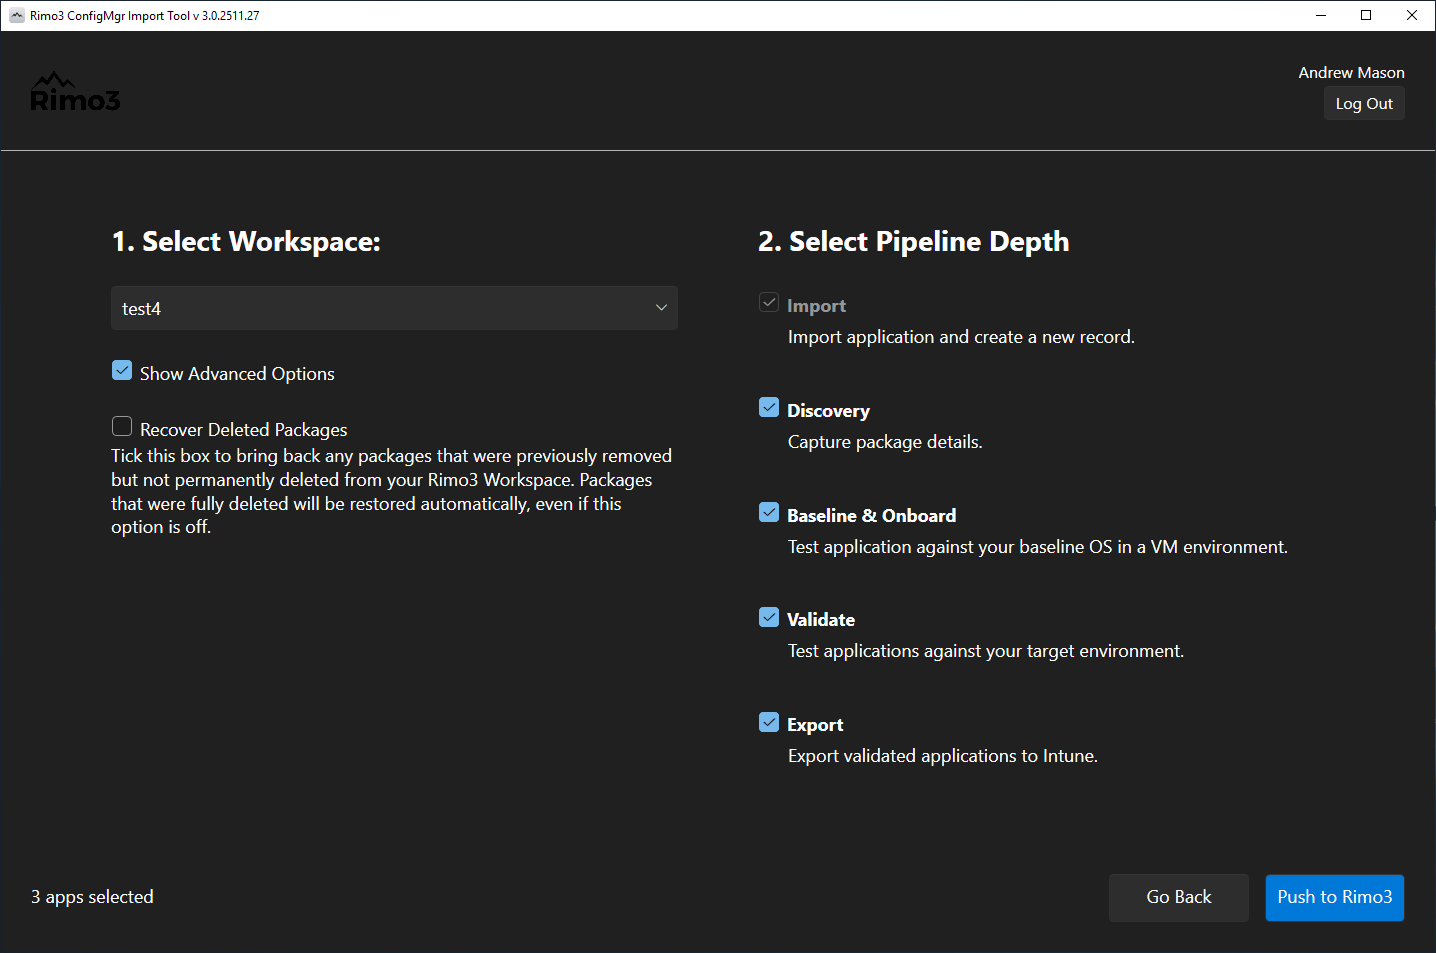Click the disabled Import checkbox

point(769,303)
